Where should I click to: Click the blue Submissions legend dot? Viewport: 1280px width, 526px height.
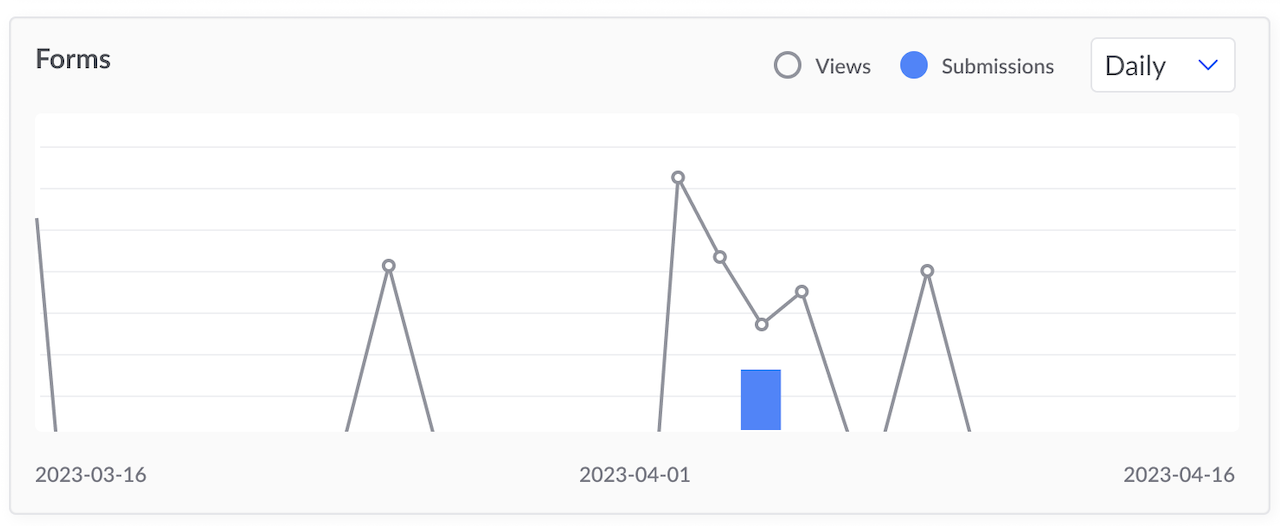914,66
